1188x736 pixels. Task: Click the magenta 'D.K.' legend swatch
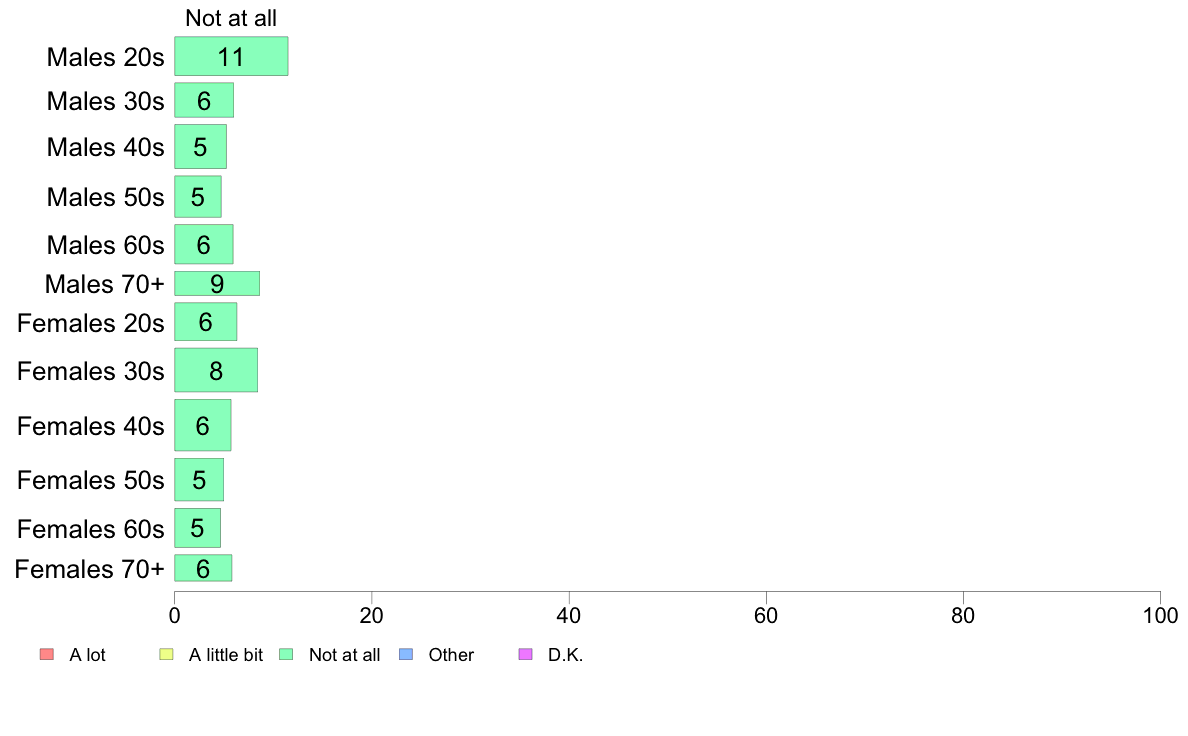[525, 654]
